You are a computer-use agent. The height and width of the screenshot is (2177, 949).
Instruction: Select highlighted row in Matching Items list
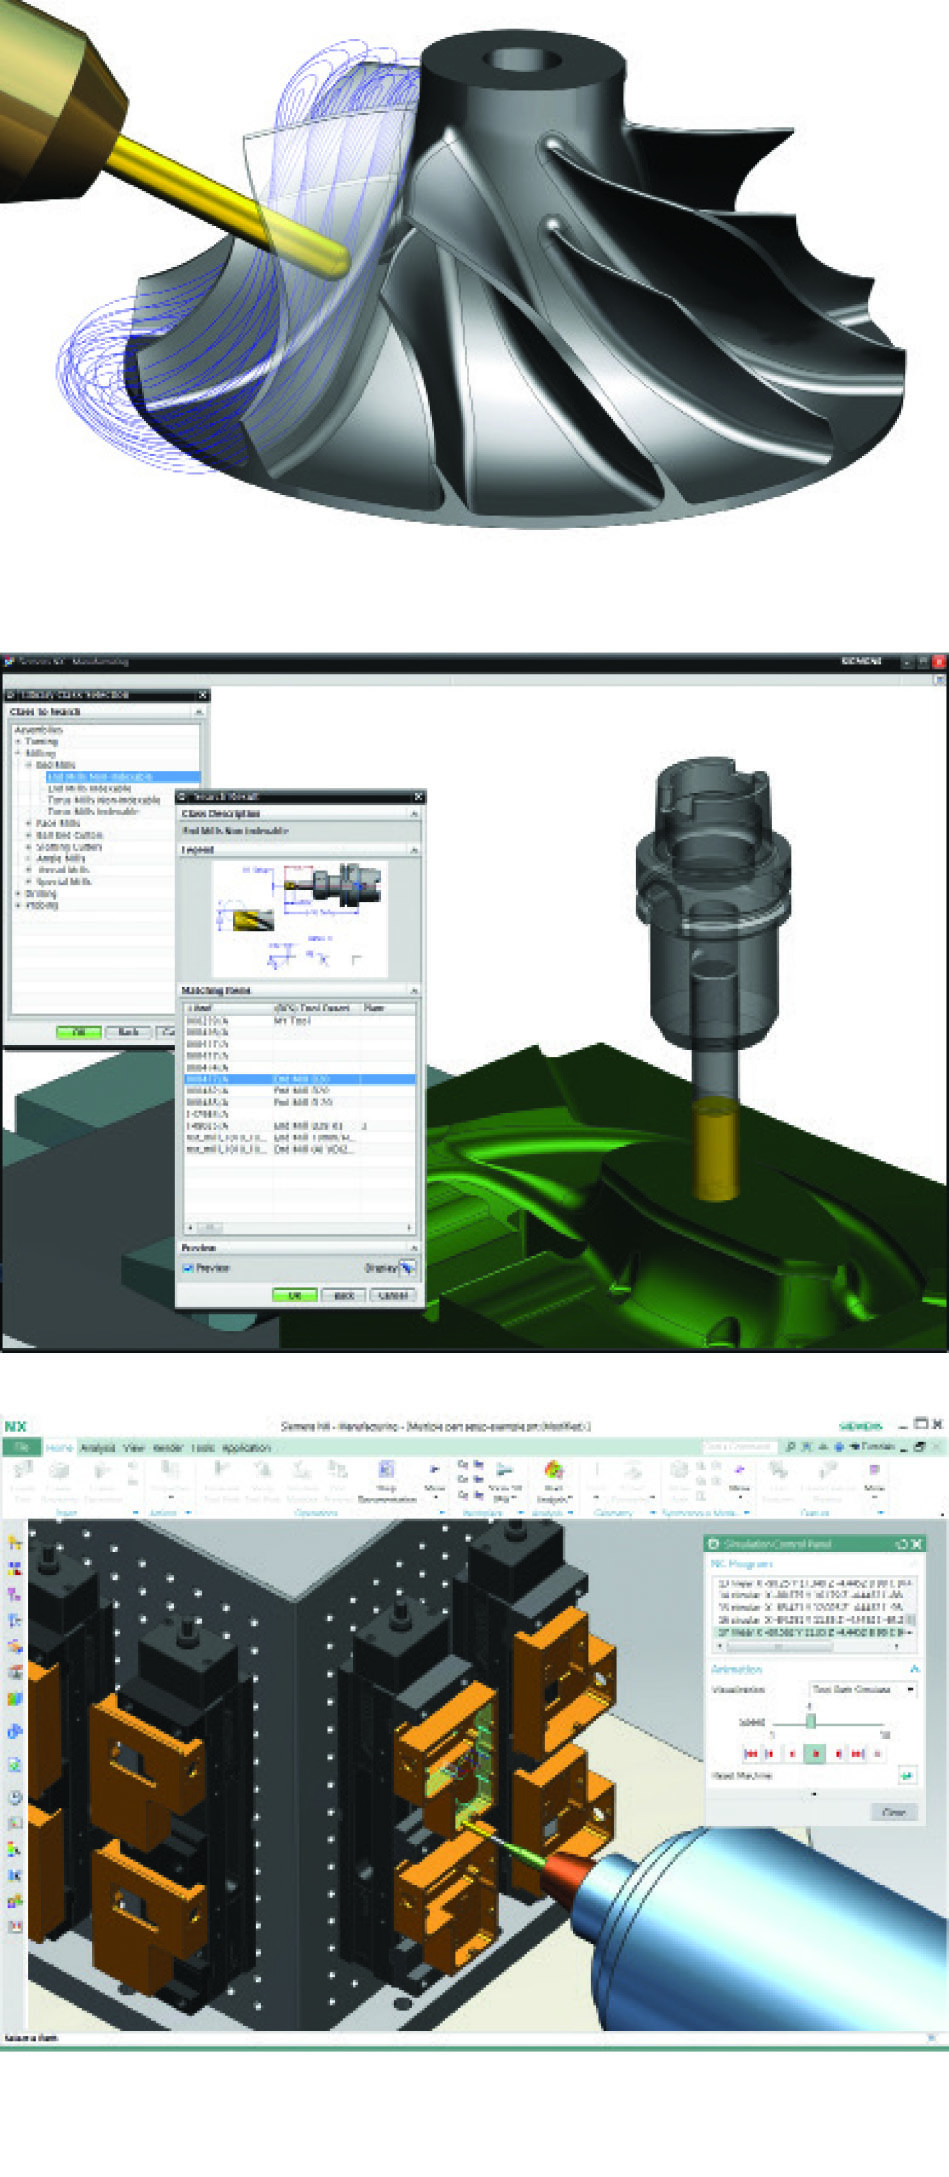pos(298,1079)
